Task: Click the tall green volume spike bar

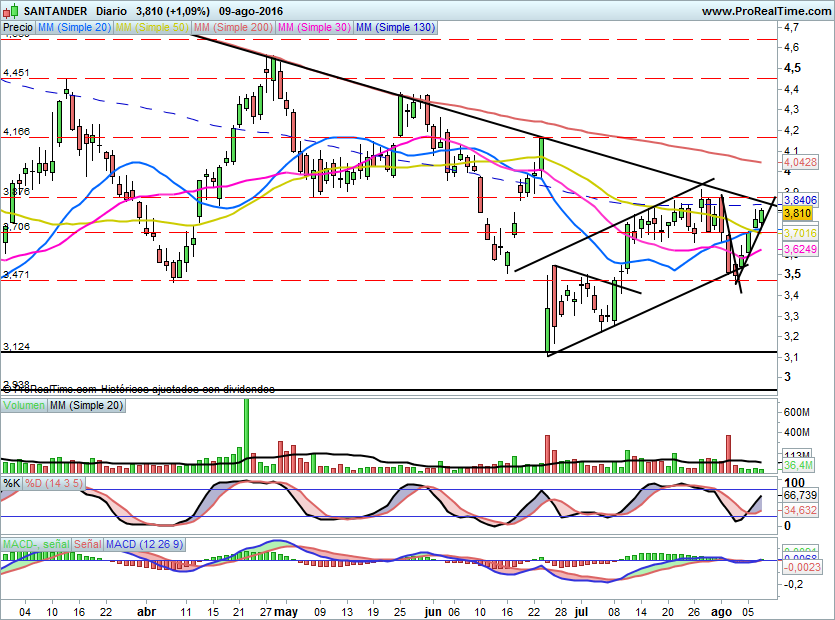Action: (x=246, y=436)
